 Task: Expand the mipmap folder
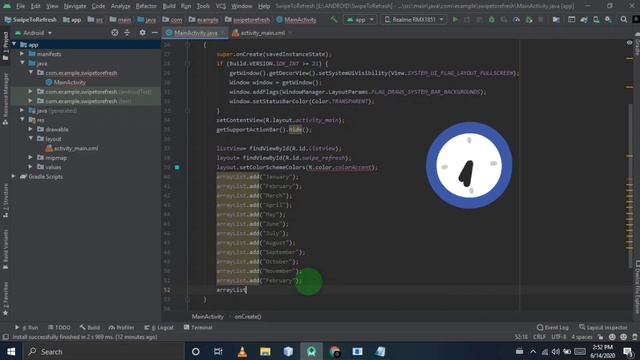pos(31,157)
